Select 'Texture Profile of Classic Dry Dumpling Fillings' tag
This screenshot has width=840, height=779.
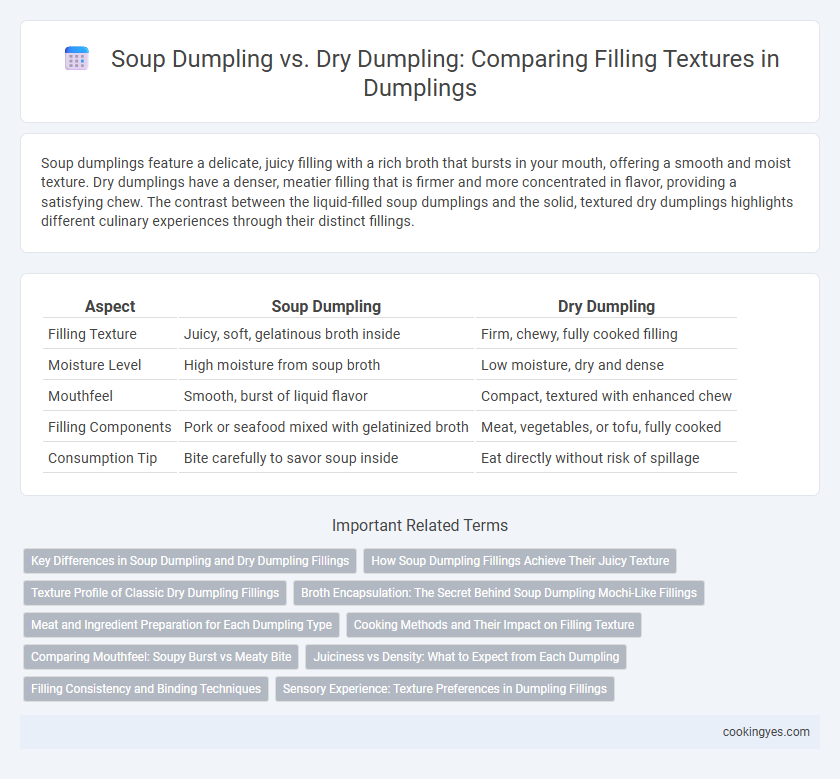click(x=155, y=593)
